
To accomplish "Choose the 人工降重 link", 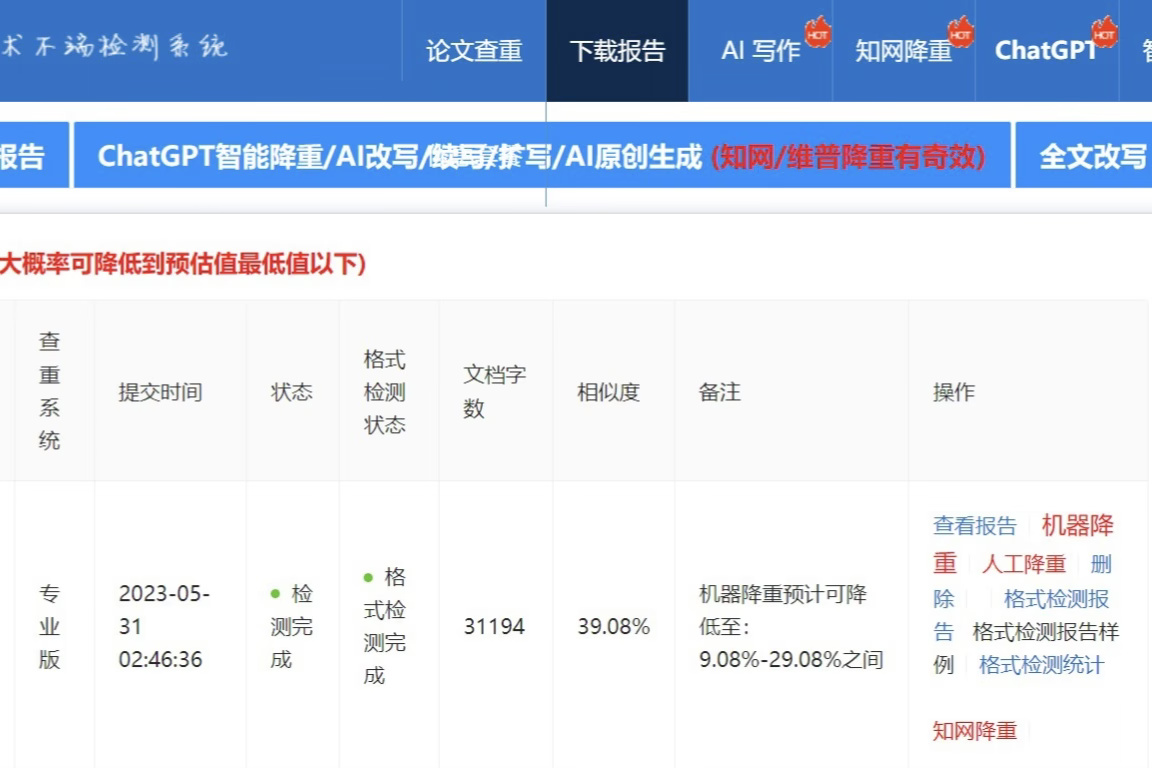I will [1024, 564].
